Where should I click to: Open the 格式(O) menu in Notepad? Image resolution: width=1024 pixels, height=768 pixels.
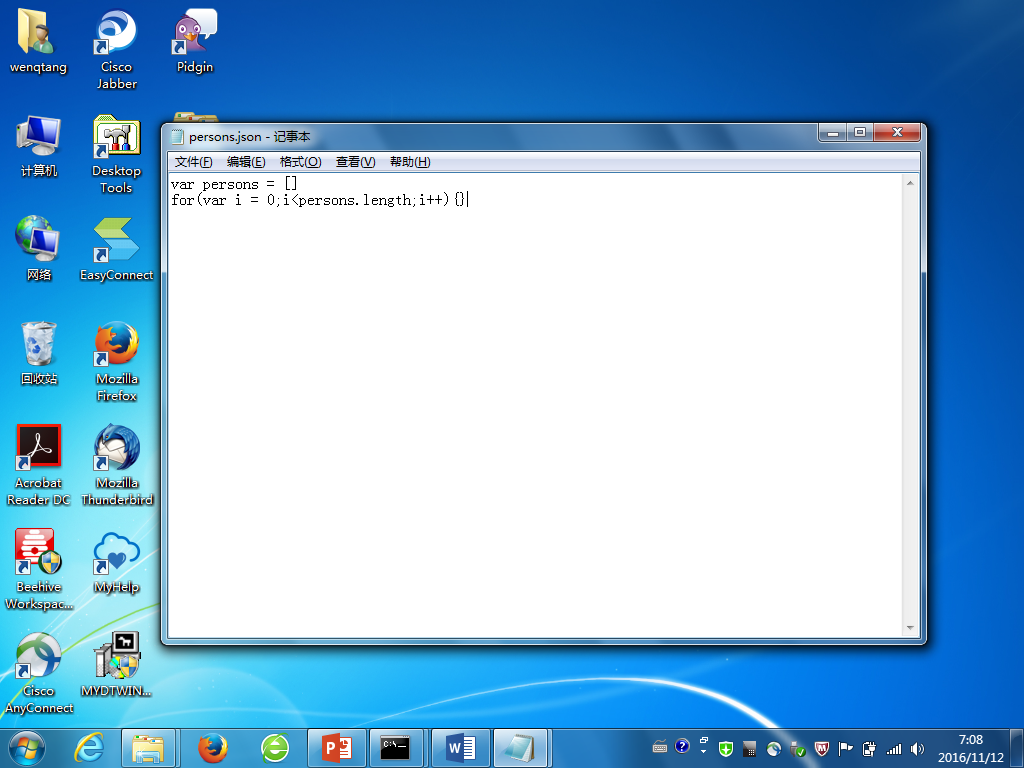[300, 161]
